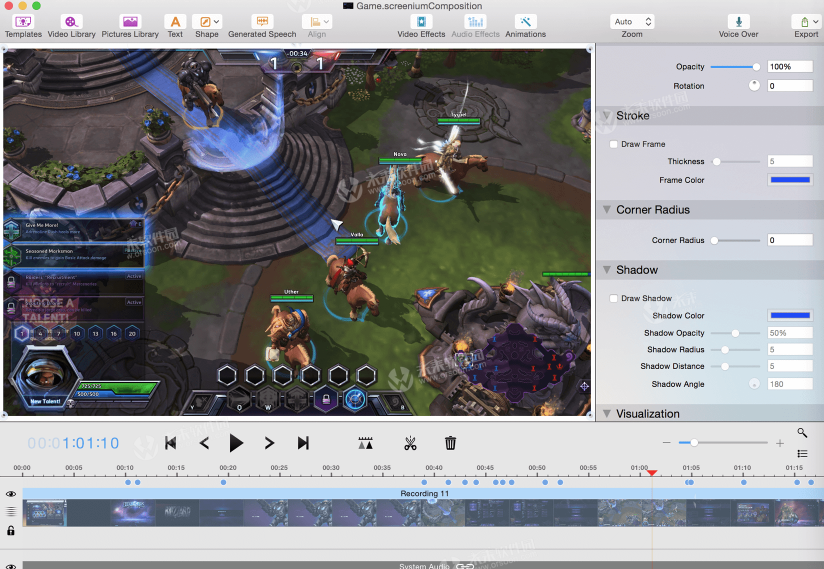Toggle Recording 11 track visibility eye

coord(11,494)
